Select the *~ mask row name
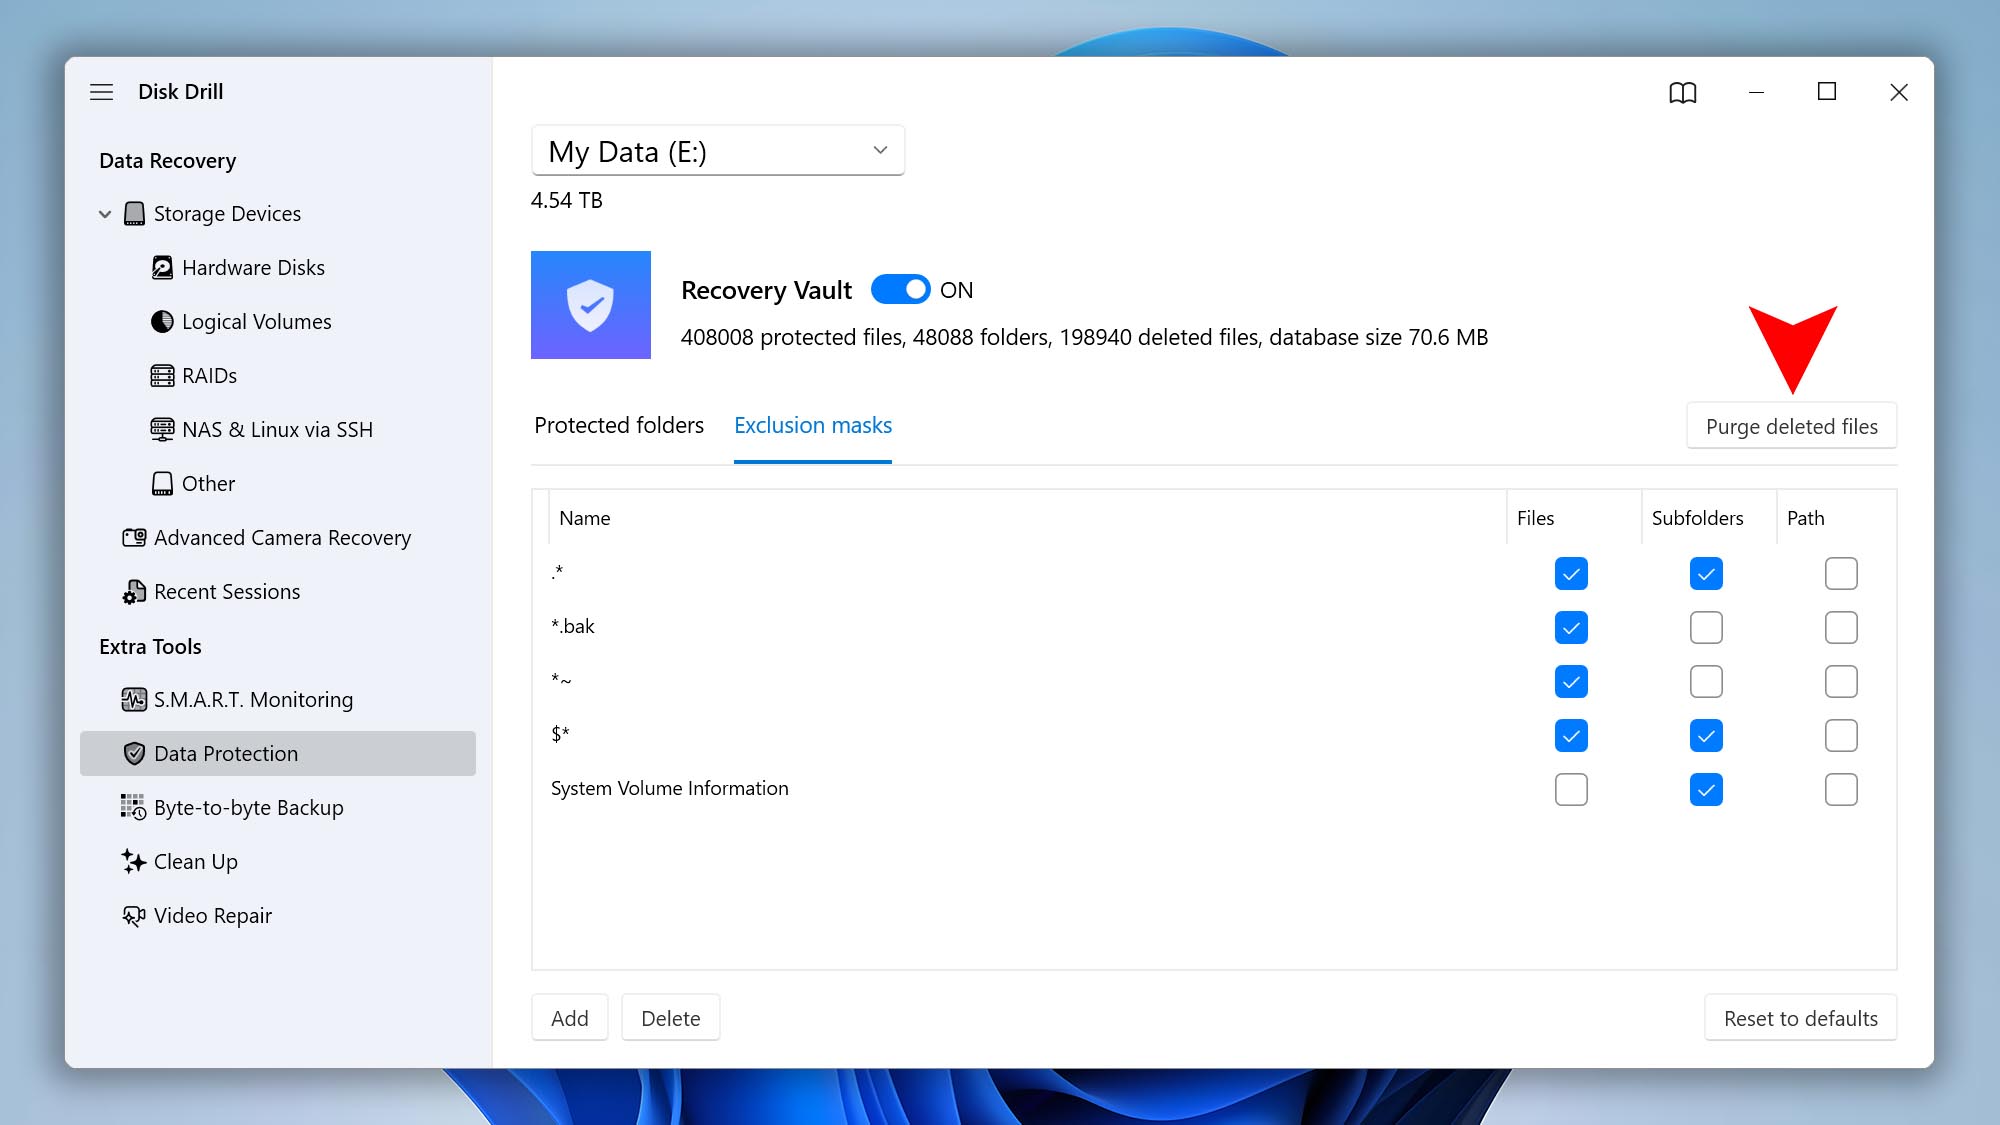This screenshot has width=2000, height=1125. 561,680
